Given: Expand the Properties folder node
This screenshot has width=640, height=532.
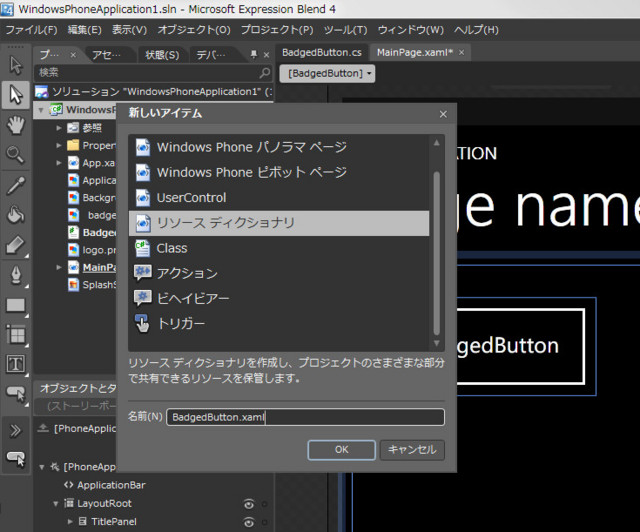Looking at the screenshot, I should coord(59,145).
